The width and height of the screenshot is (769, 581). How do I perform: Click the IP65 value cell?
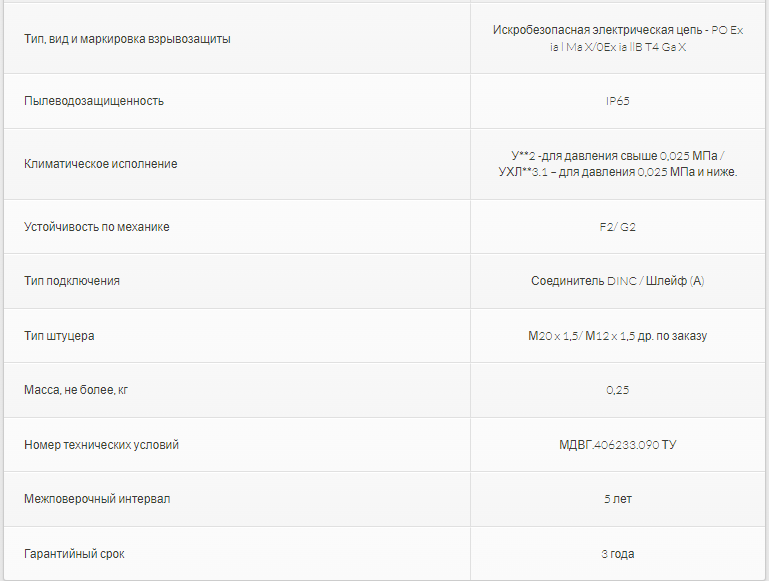617,101
